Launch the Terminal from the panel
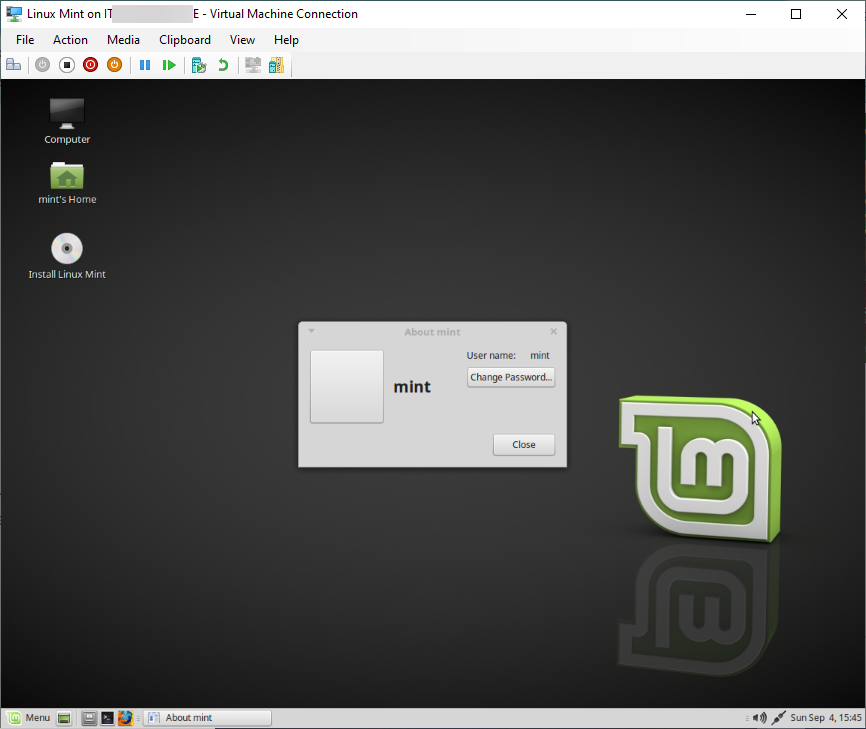This screenshot has width=866, height=729. point(107,718)
